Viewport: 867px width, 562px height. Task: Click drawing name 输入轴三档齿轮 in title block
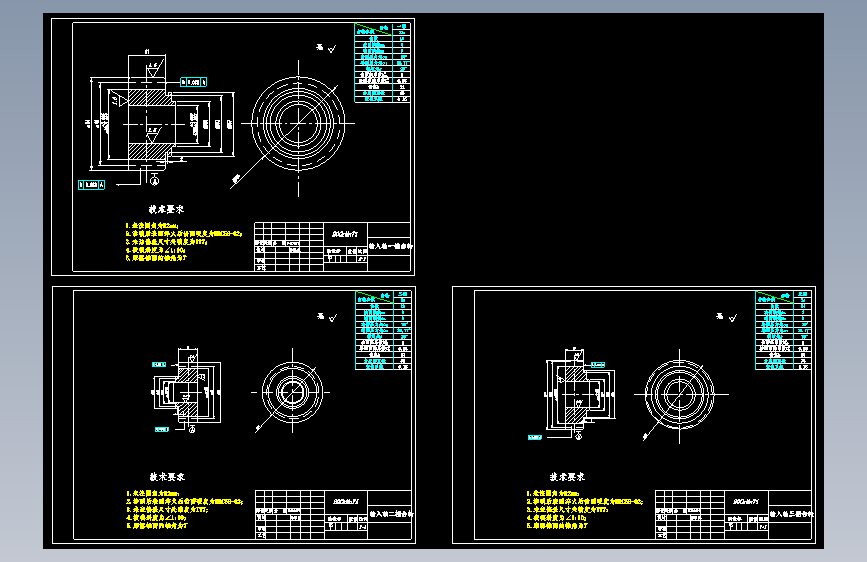pyautogui.click(x=791, y=514)
